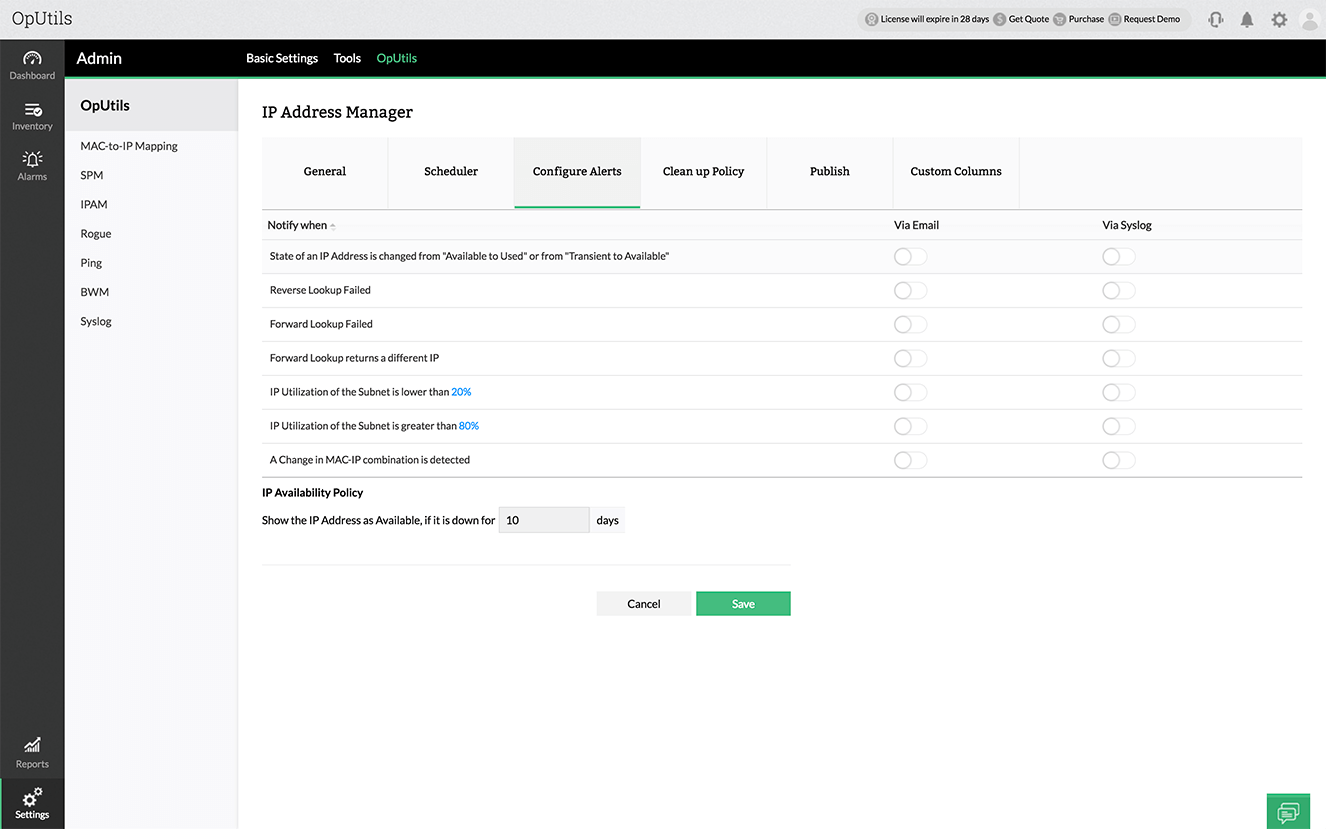Screen dimensions: 1326x829
Task: Click the headset support icon
Action: coord(1215,18)
